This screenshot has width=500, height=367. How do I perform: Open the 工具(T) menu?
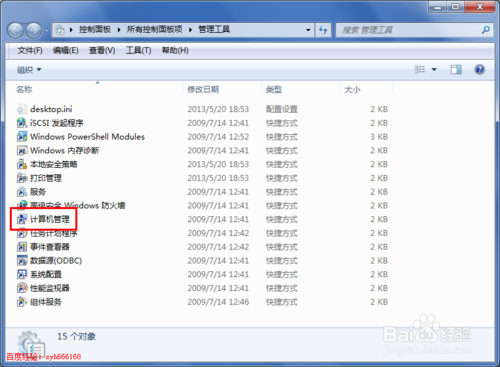(138, 50)
